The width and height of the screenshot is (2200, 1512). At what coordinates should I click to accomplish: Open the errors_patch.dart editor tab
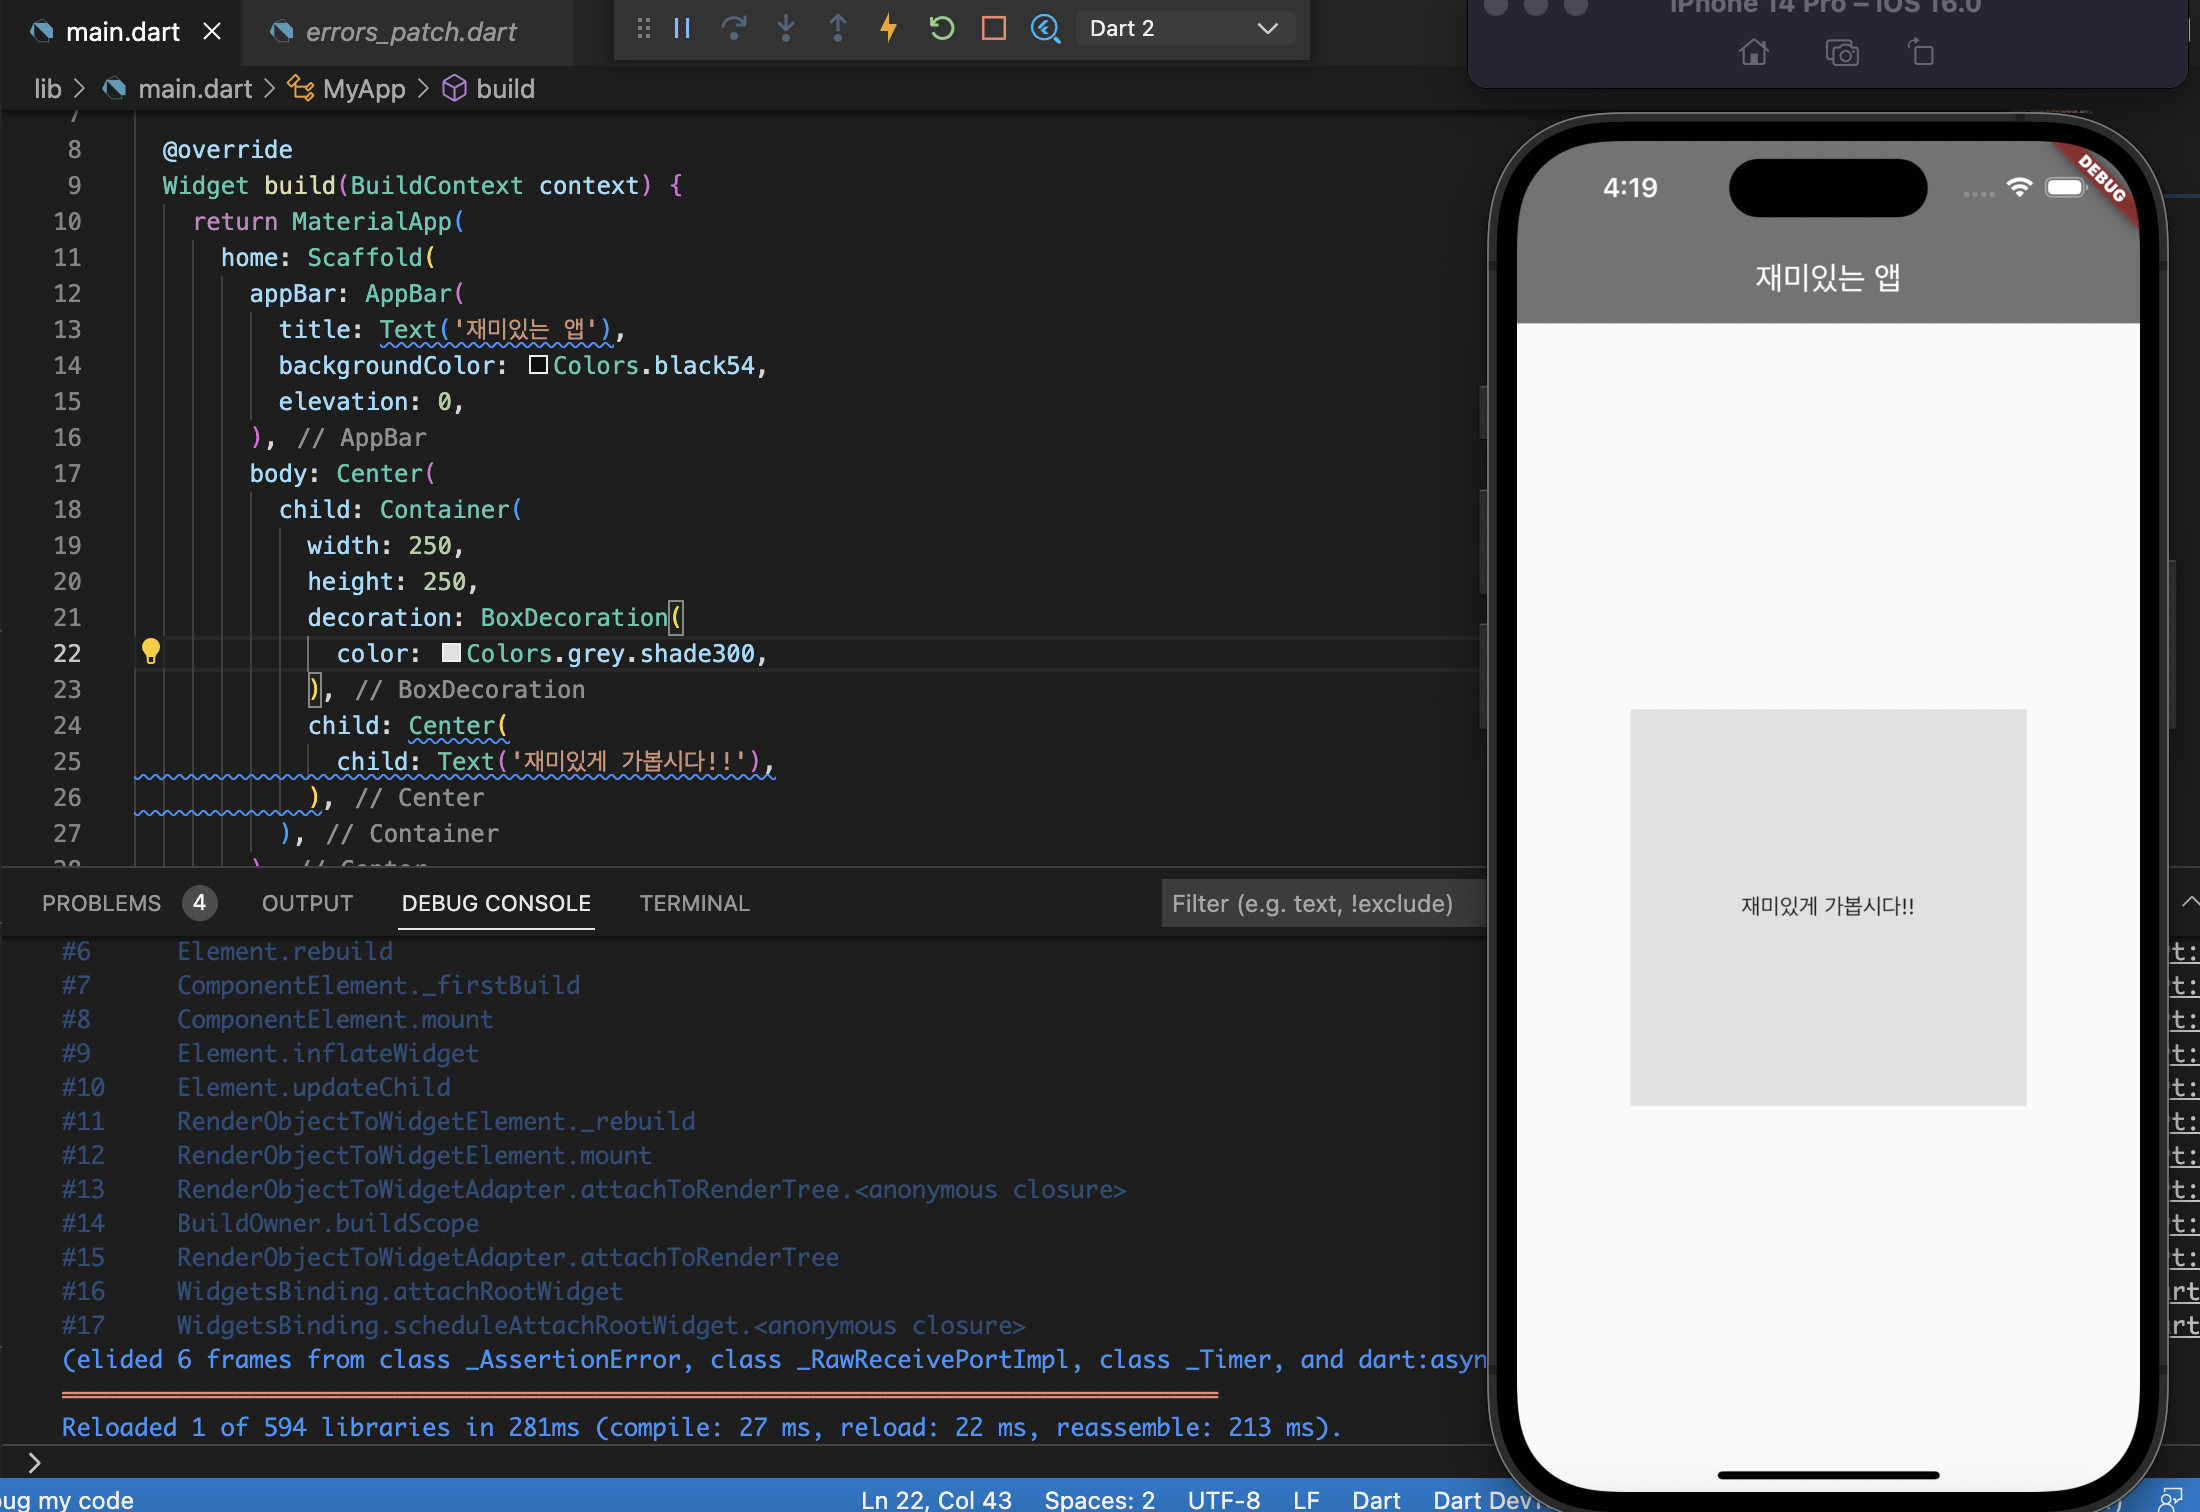tap(410, 32)
